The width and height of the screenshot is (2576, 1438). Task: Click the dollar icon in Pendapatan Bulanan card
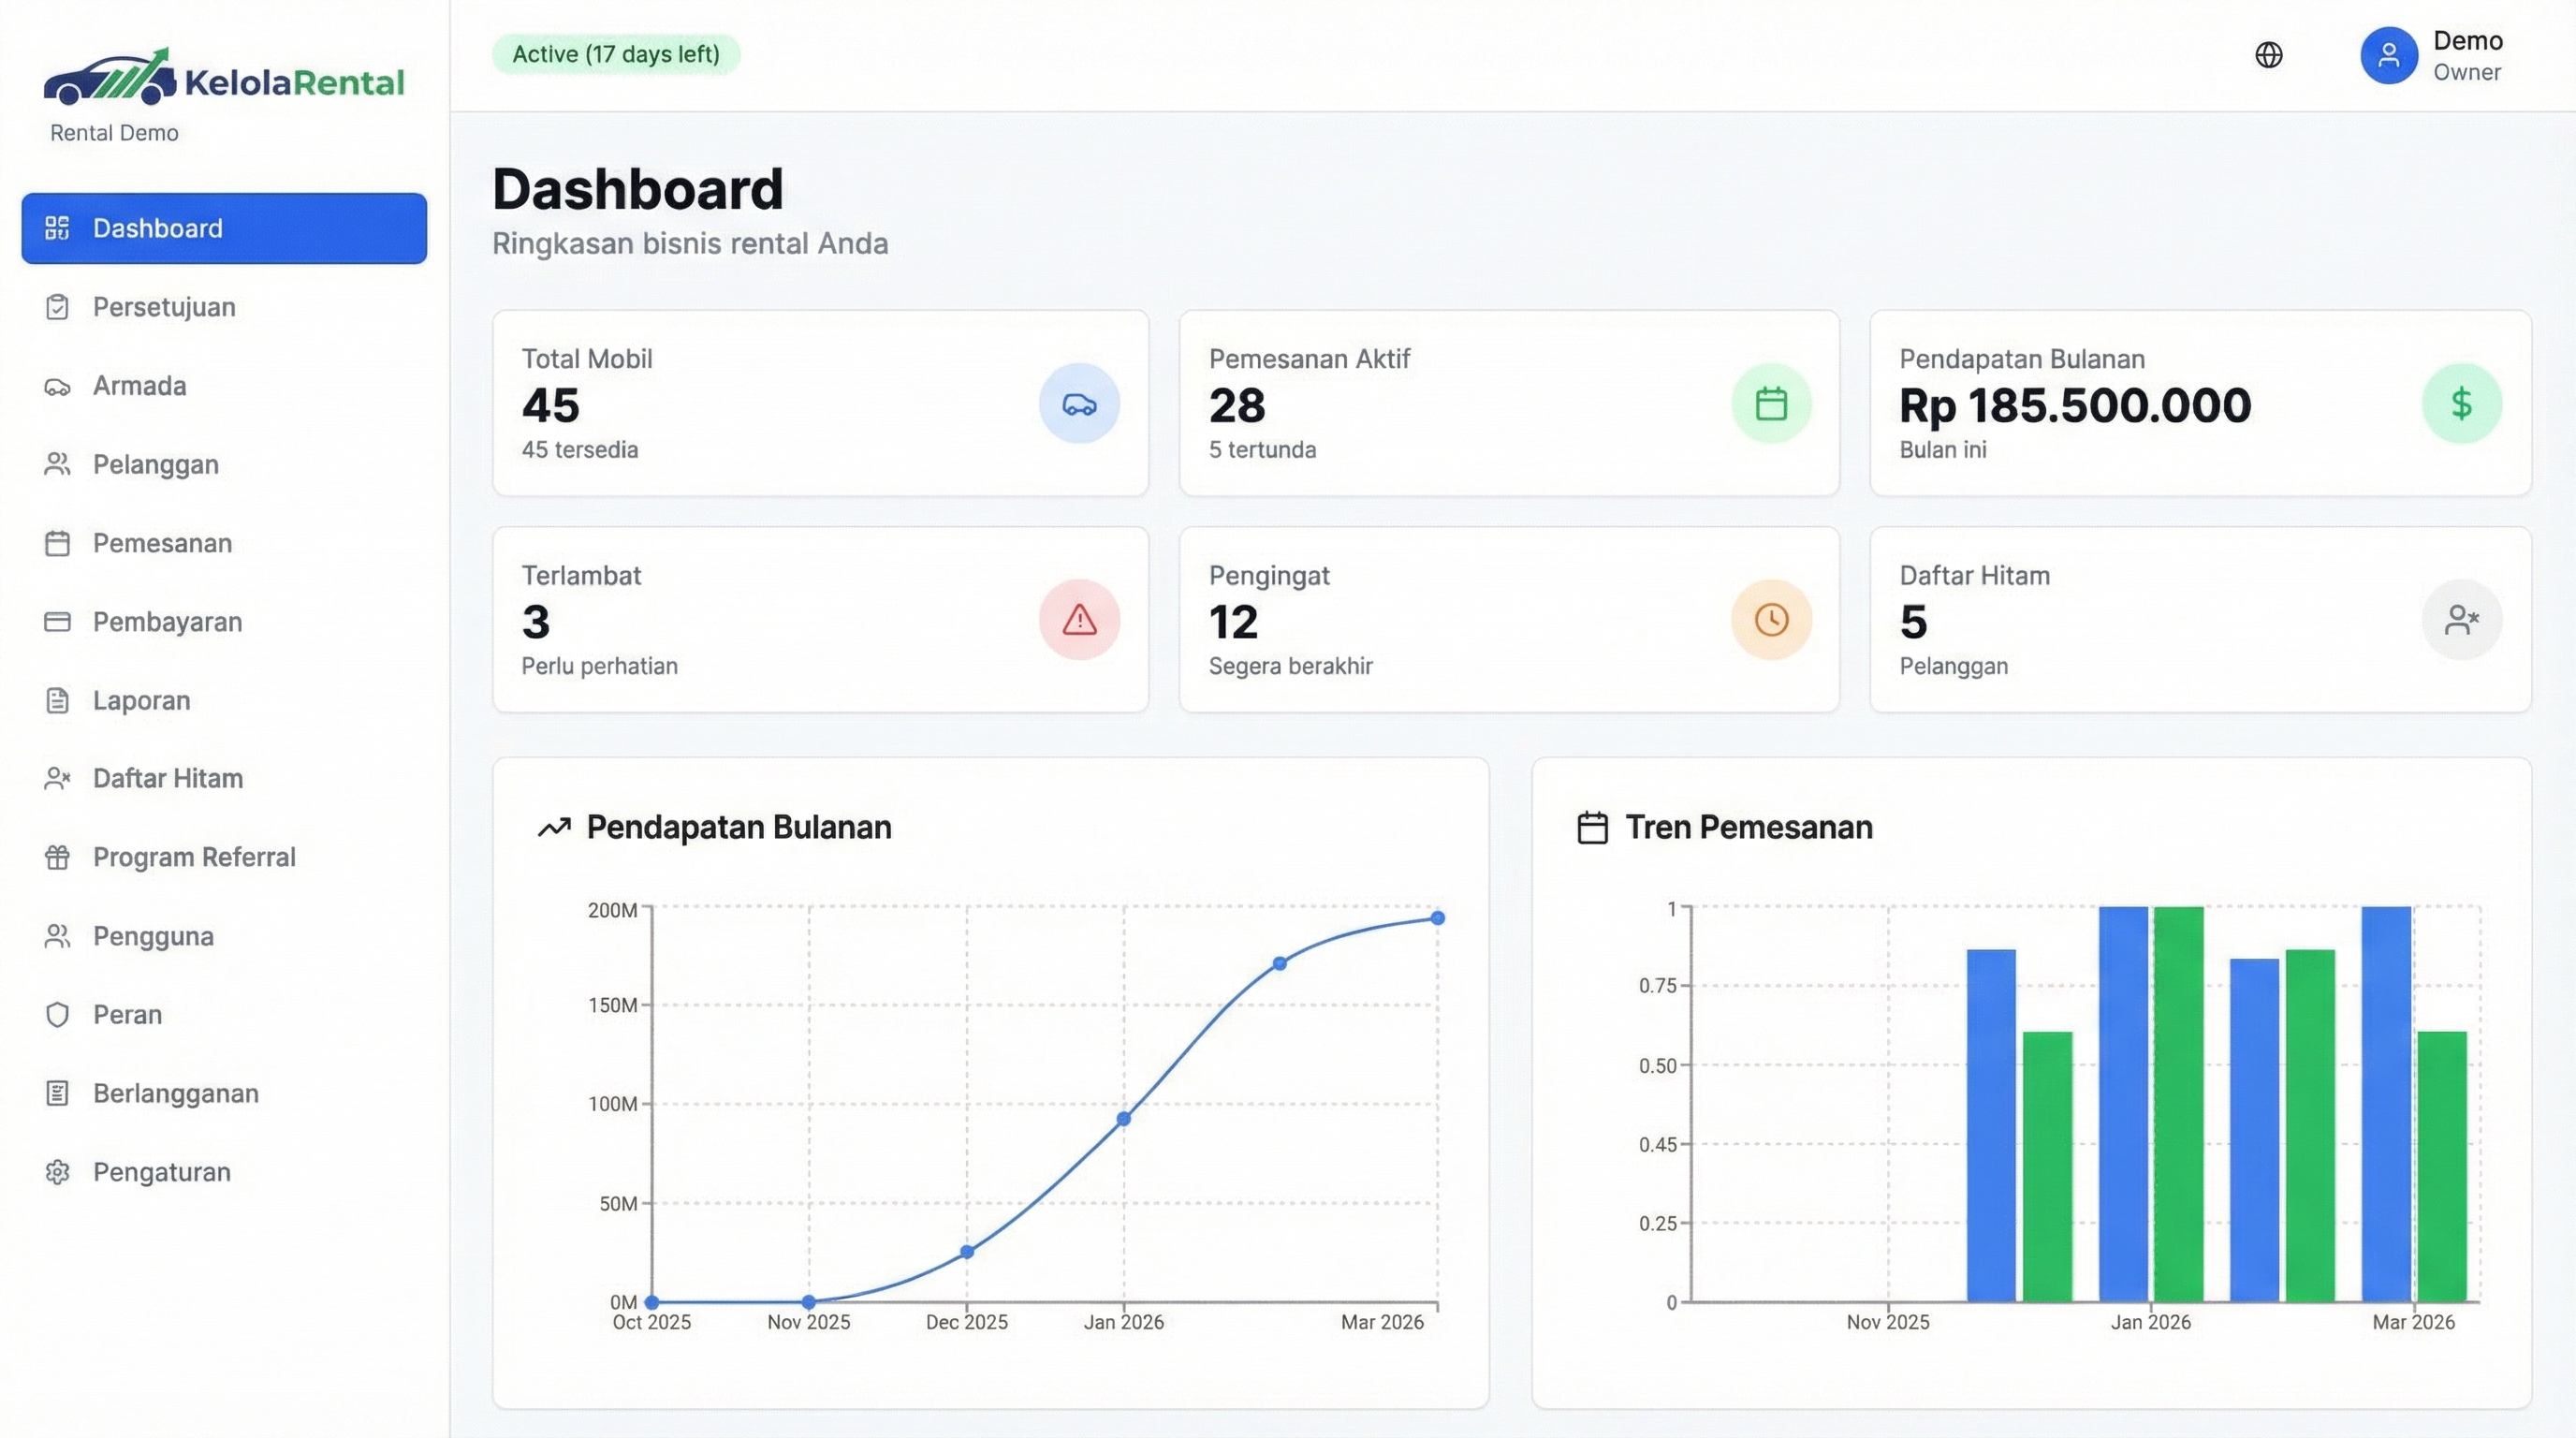(2461, 404)
